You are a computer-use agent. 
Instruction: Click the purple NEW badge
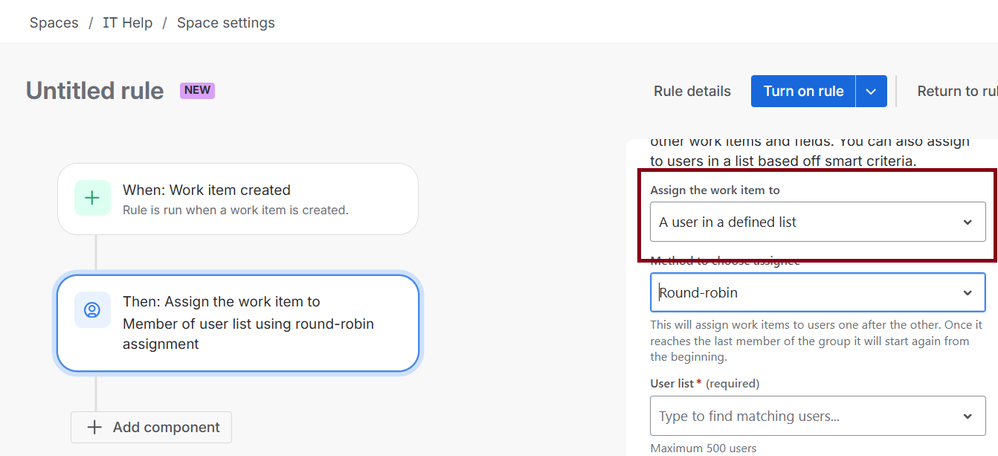tap(197, 90)
